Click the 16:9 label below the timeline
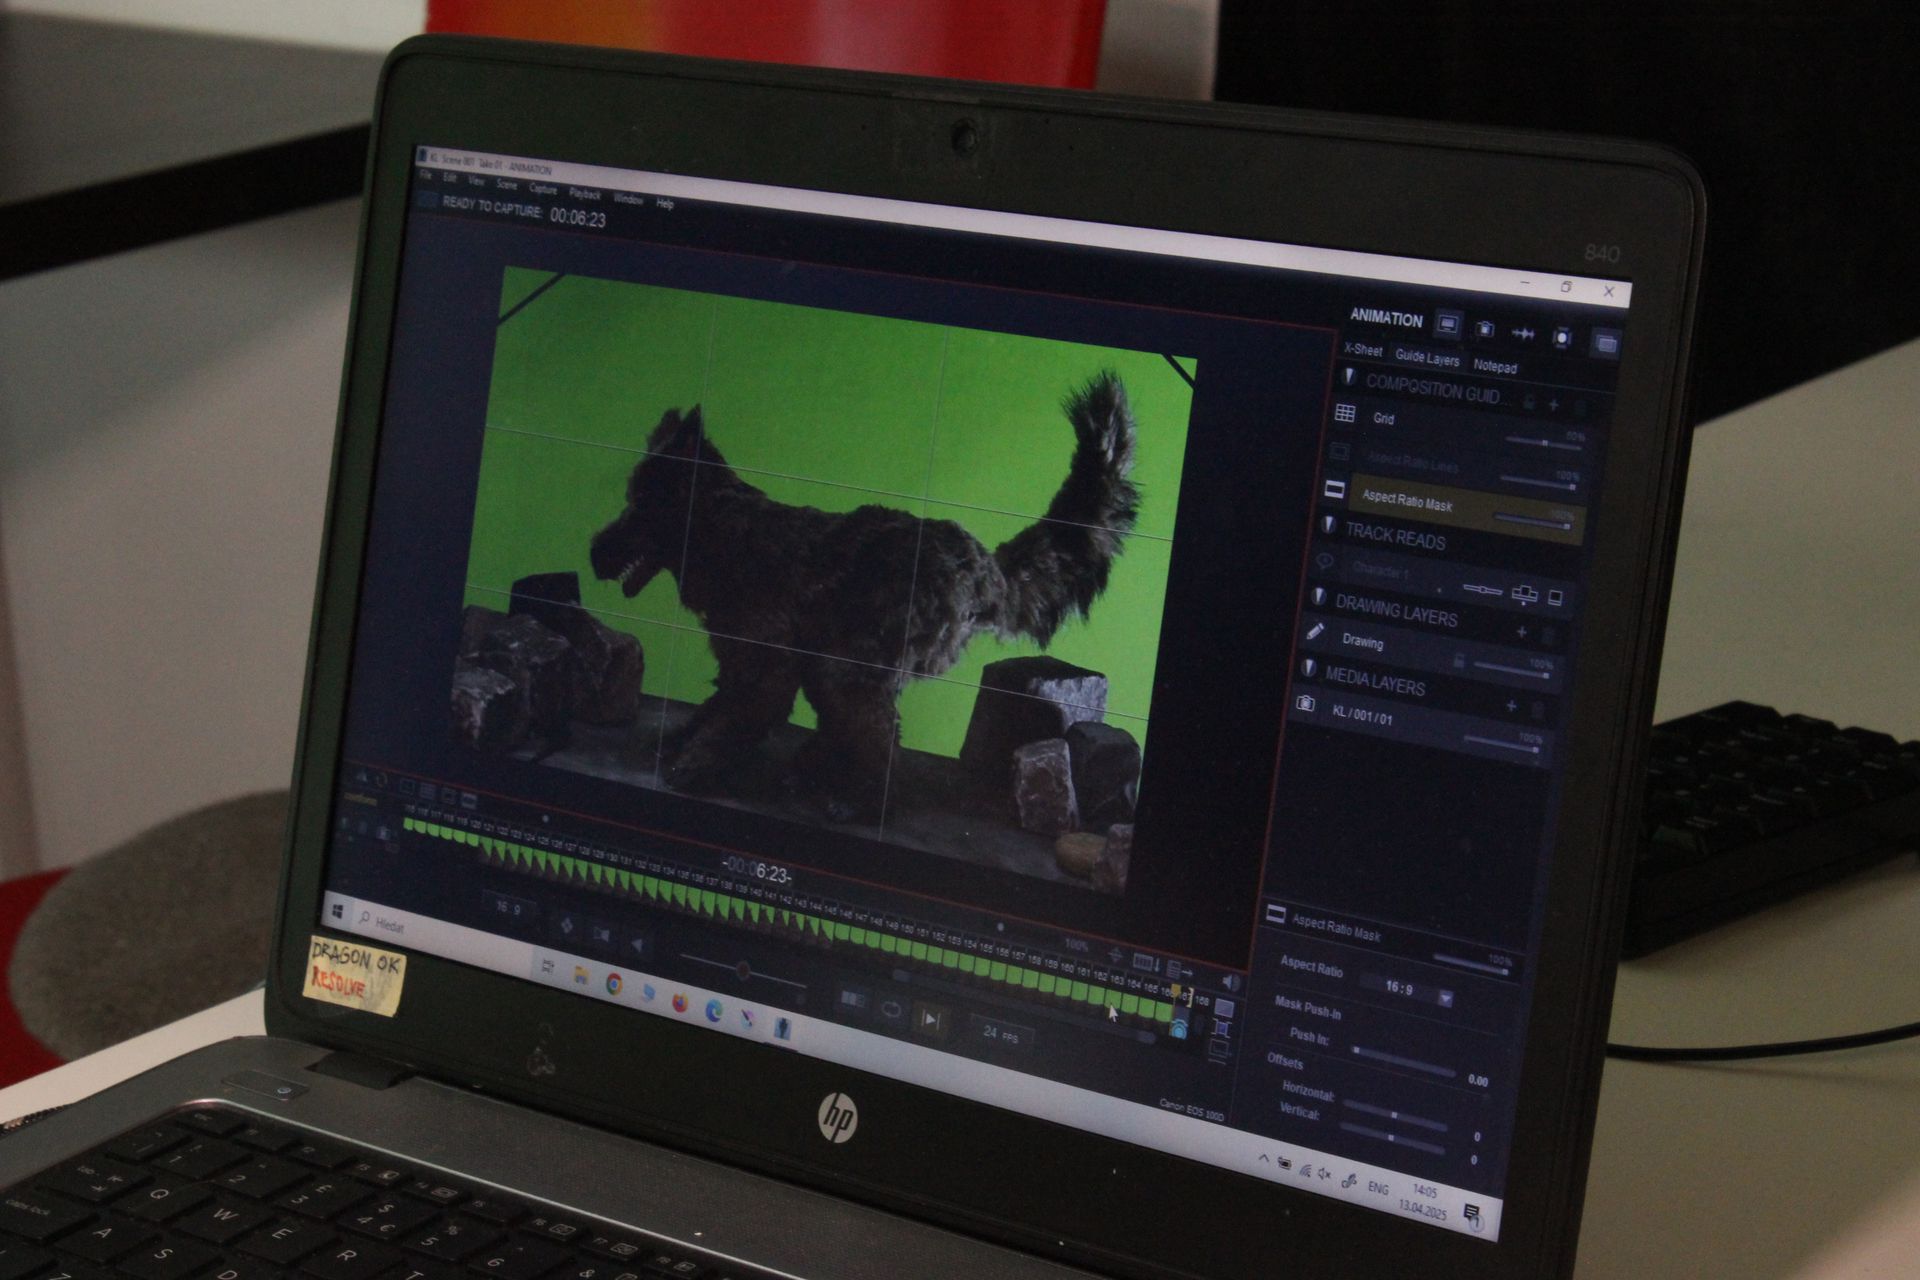 (508, 908)
